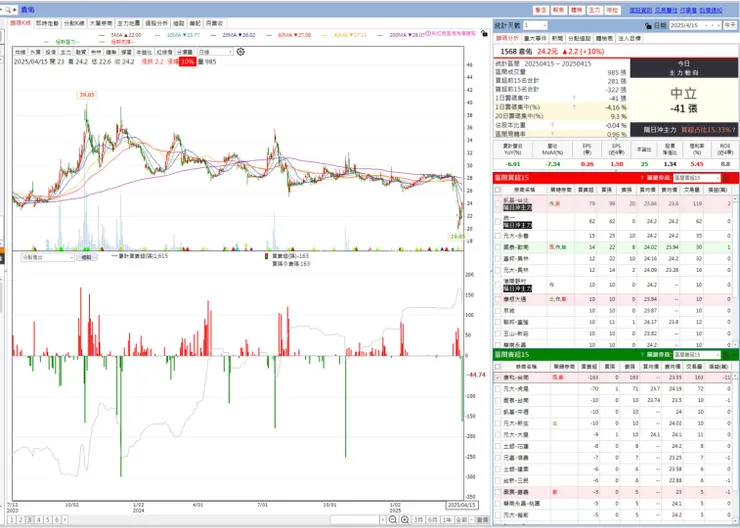Tick checkbox for broker 國泰-敦南
Screen dimensions: 740x528
(x=497, y=247)
